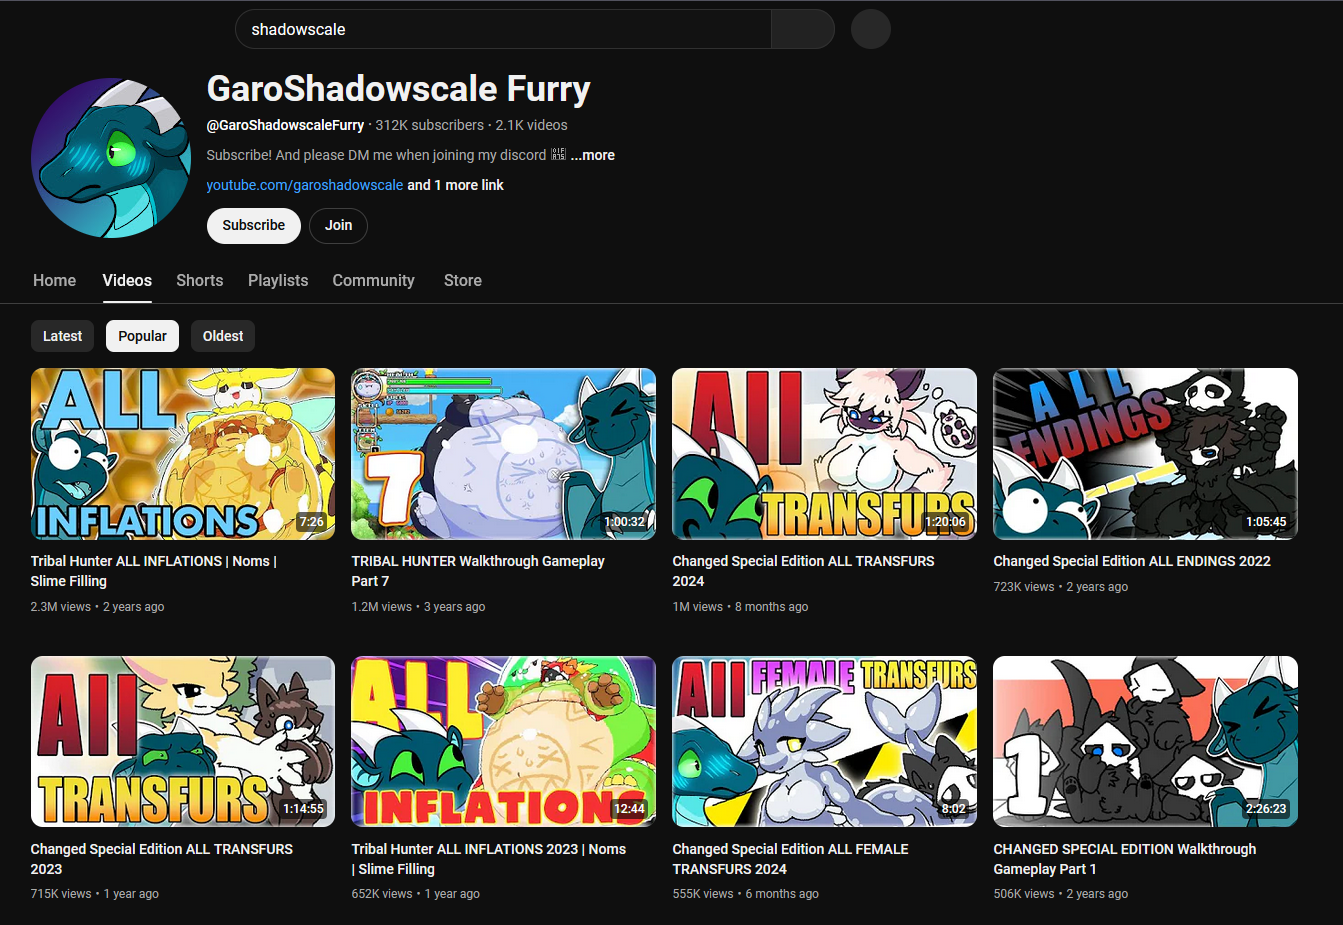
Task: Go to the Playlists tab
Action: [x=278, y=281]
